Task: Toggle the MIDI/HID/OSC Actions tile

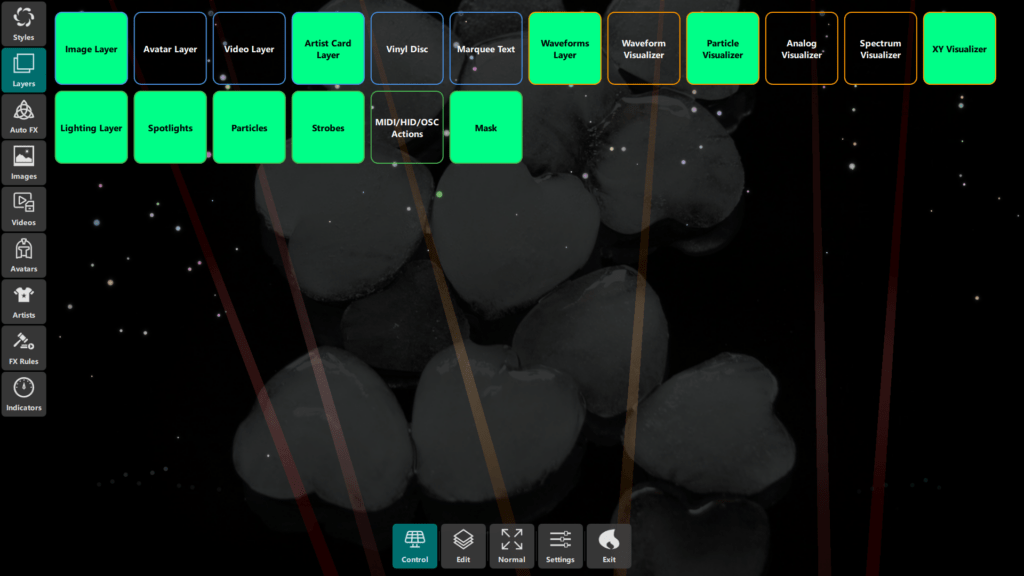Action: 407,127
